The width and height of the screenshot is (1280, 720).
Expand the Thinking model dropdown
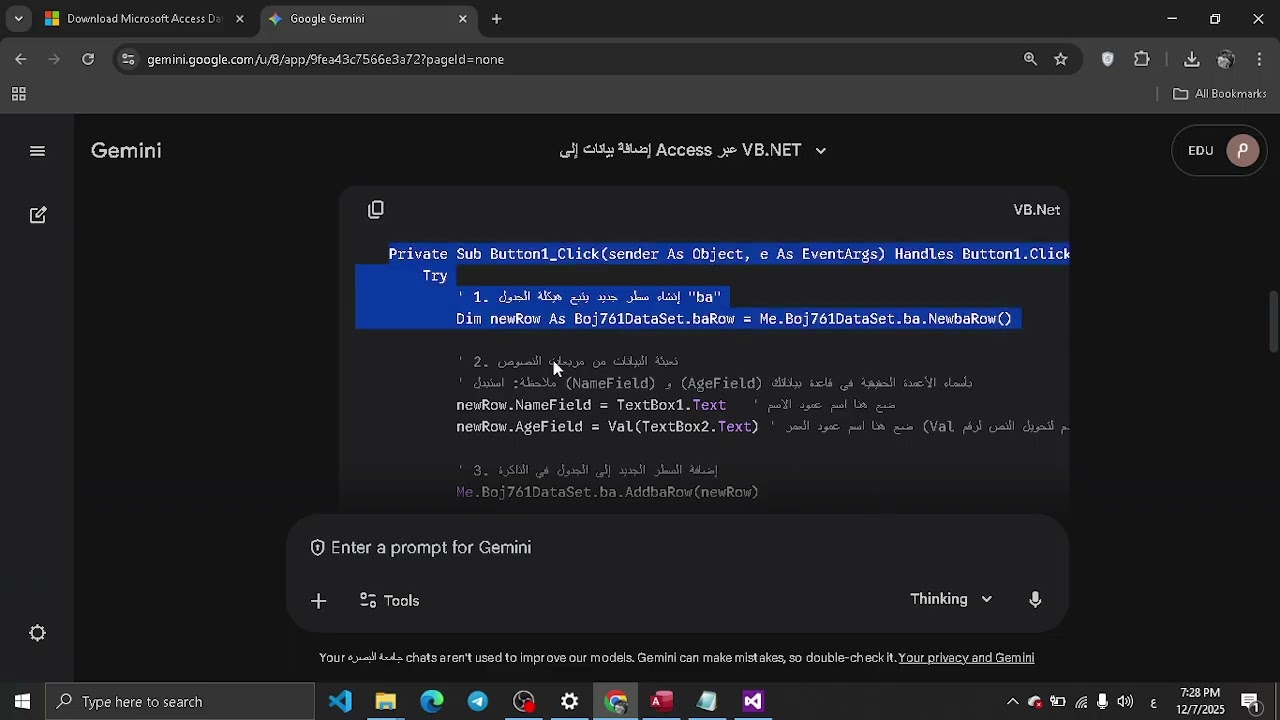coord(951,599)
